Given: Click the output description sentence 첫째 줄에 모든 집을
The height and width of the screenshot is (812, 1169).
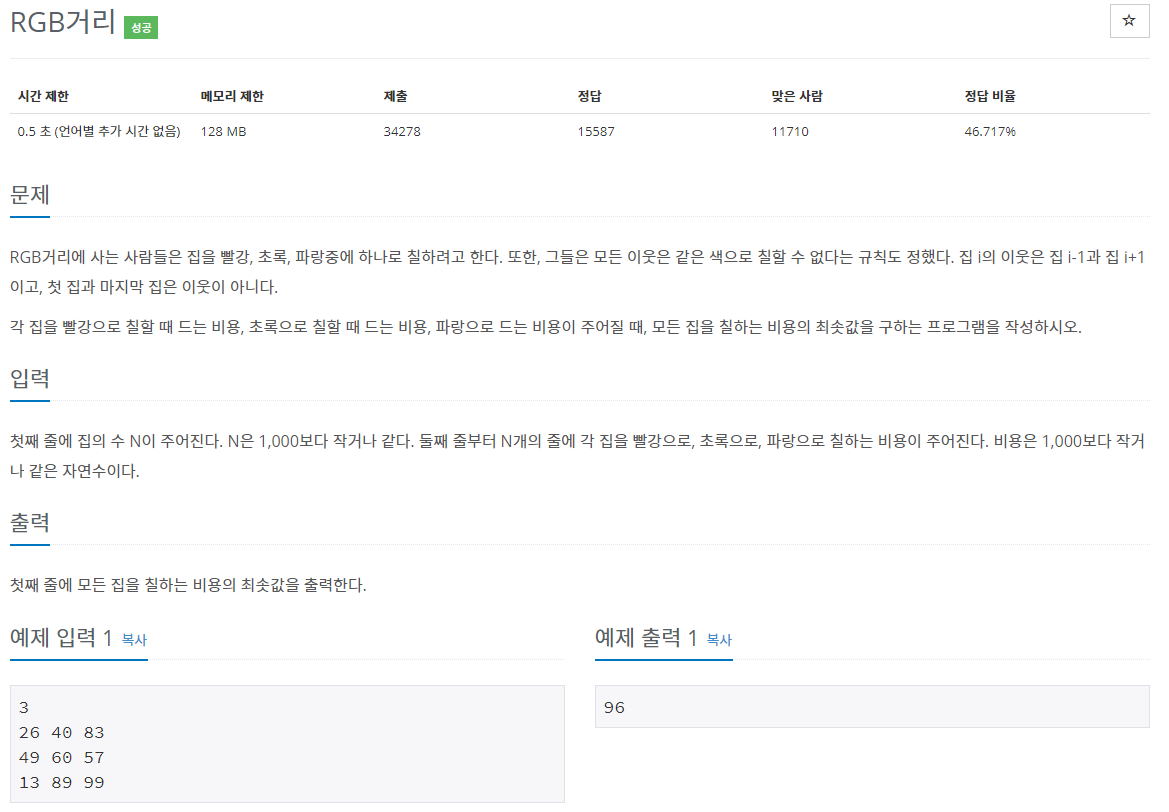Looking at the screenshot, I should 188,585.
